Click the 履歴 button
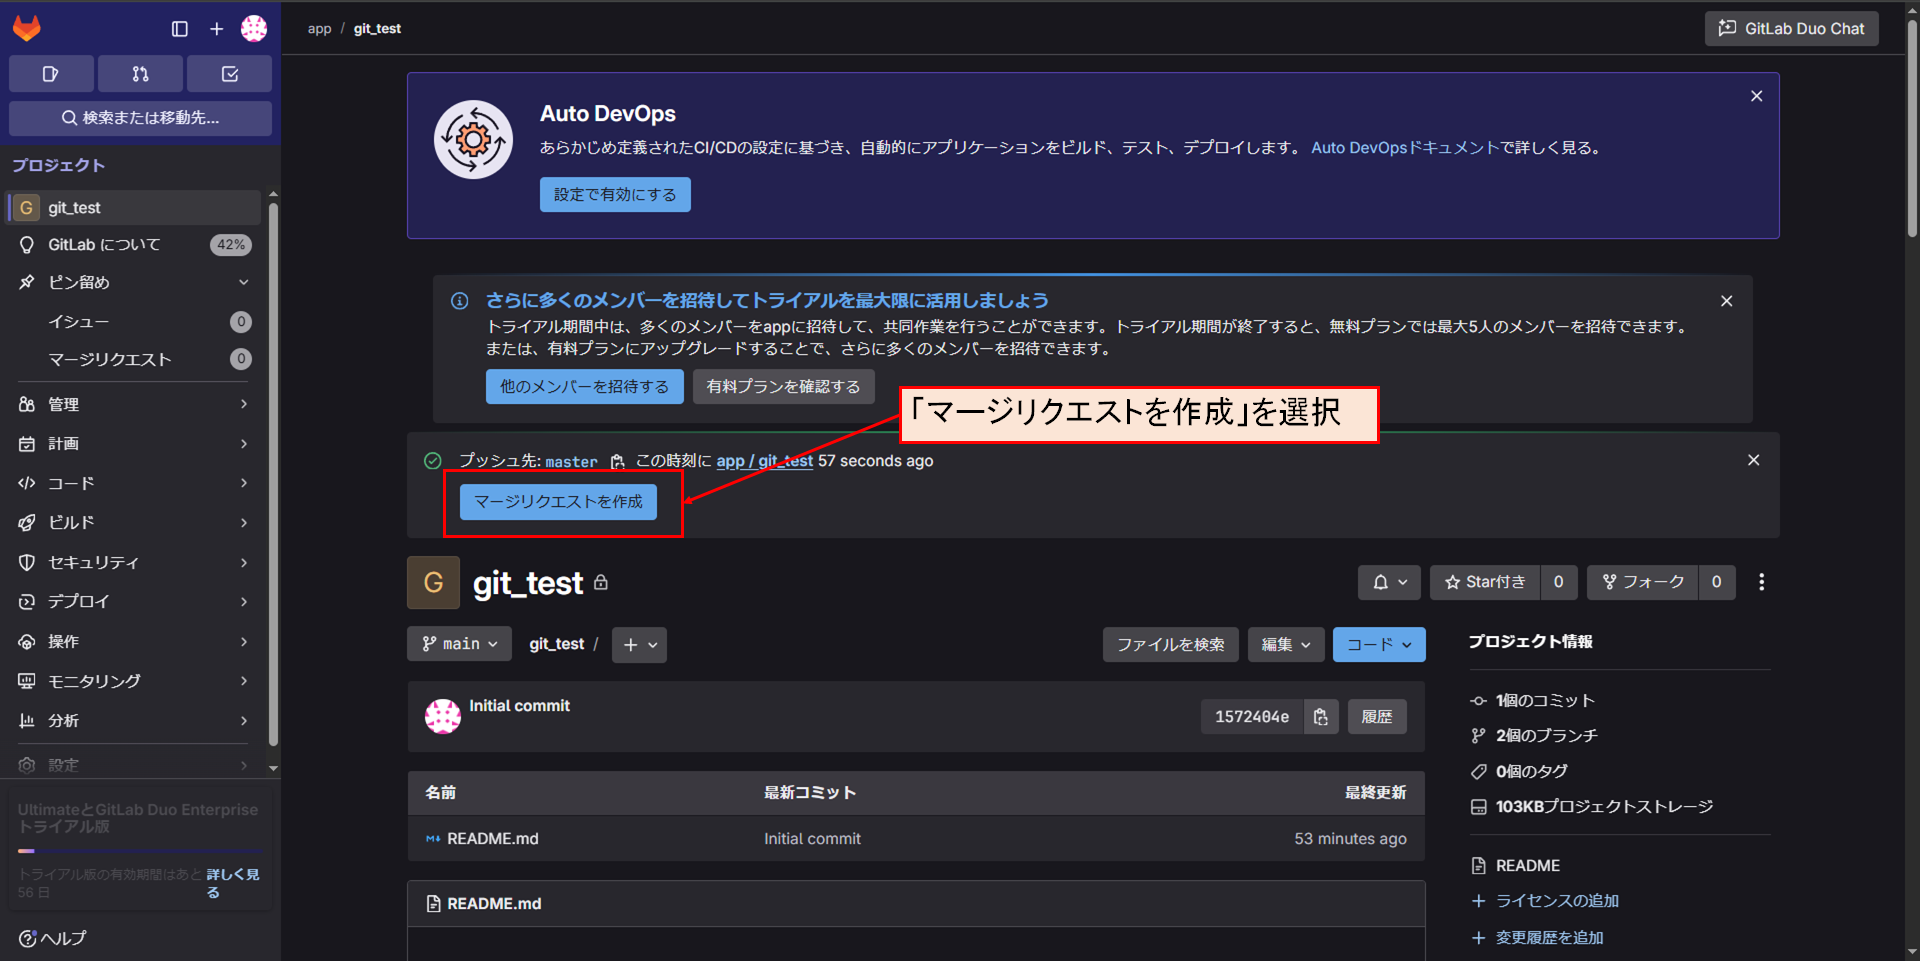The width and height of the screenshot is (1920, 961). tap(1377, 717)
